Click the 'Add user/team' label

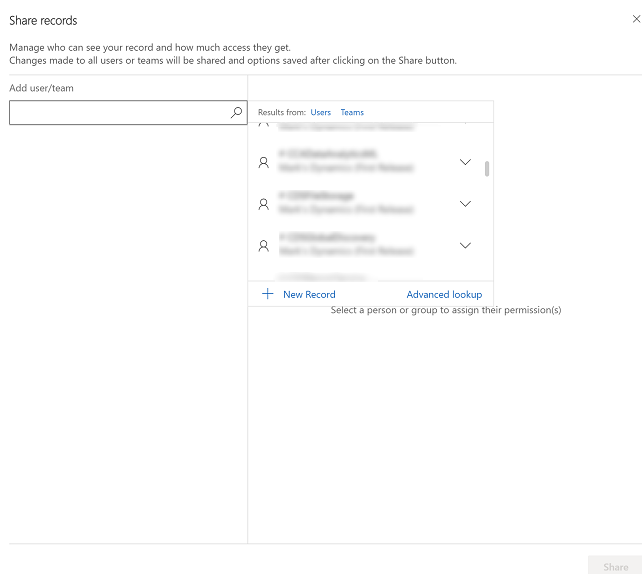[41, 88]
